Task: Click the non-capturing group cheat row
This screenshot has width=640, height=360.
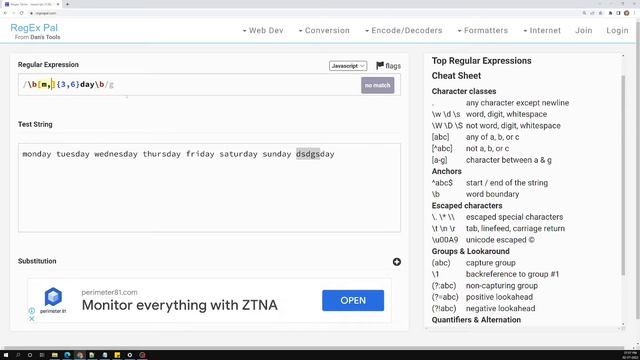Action: (x=485, y=286)
